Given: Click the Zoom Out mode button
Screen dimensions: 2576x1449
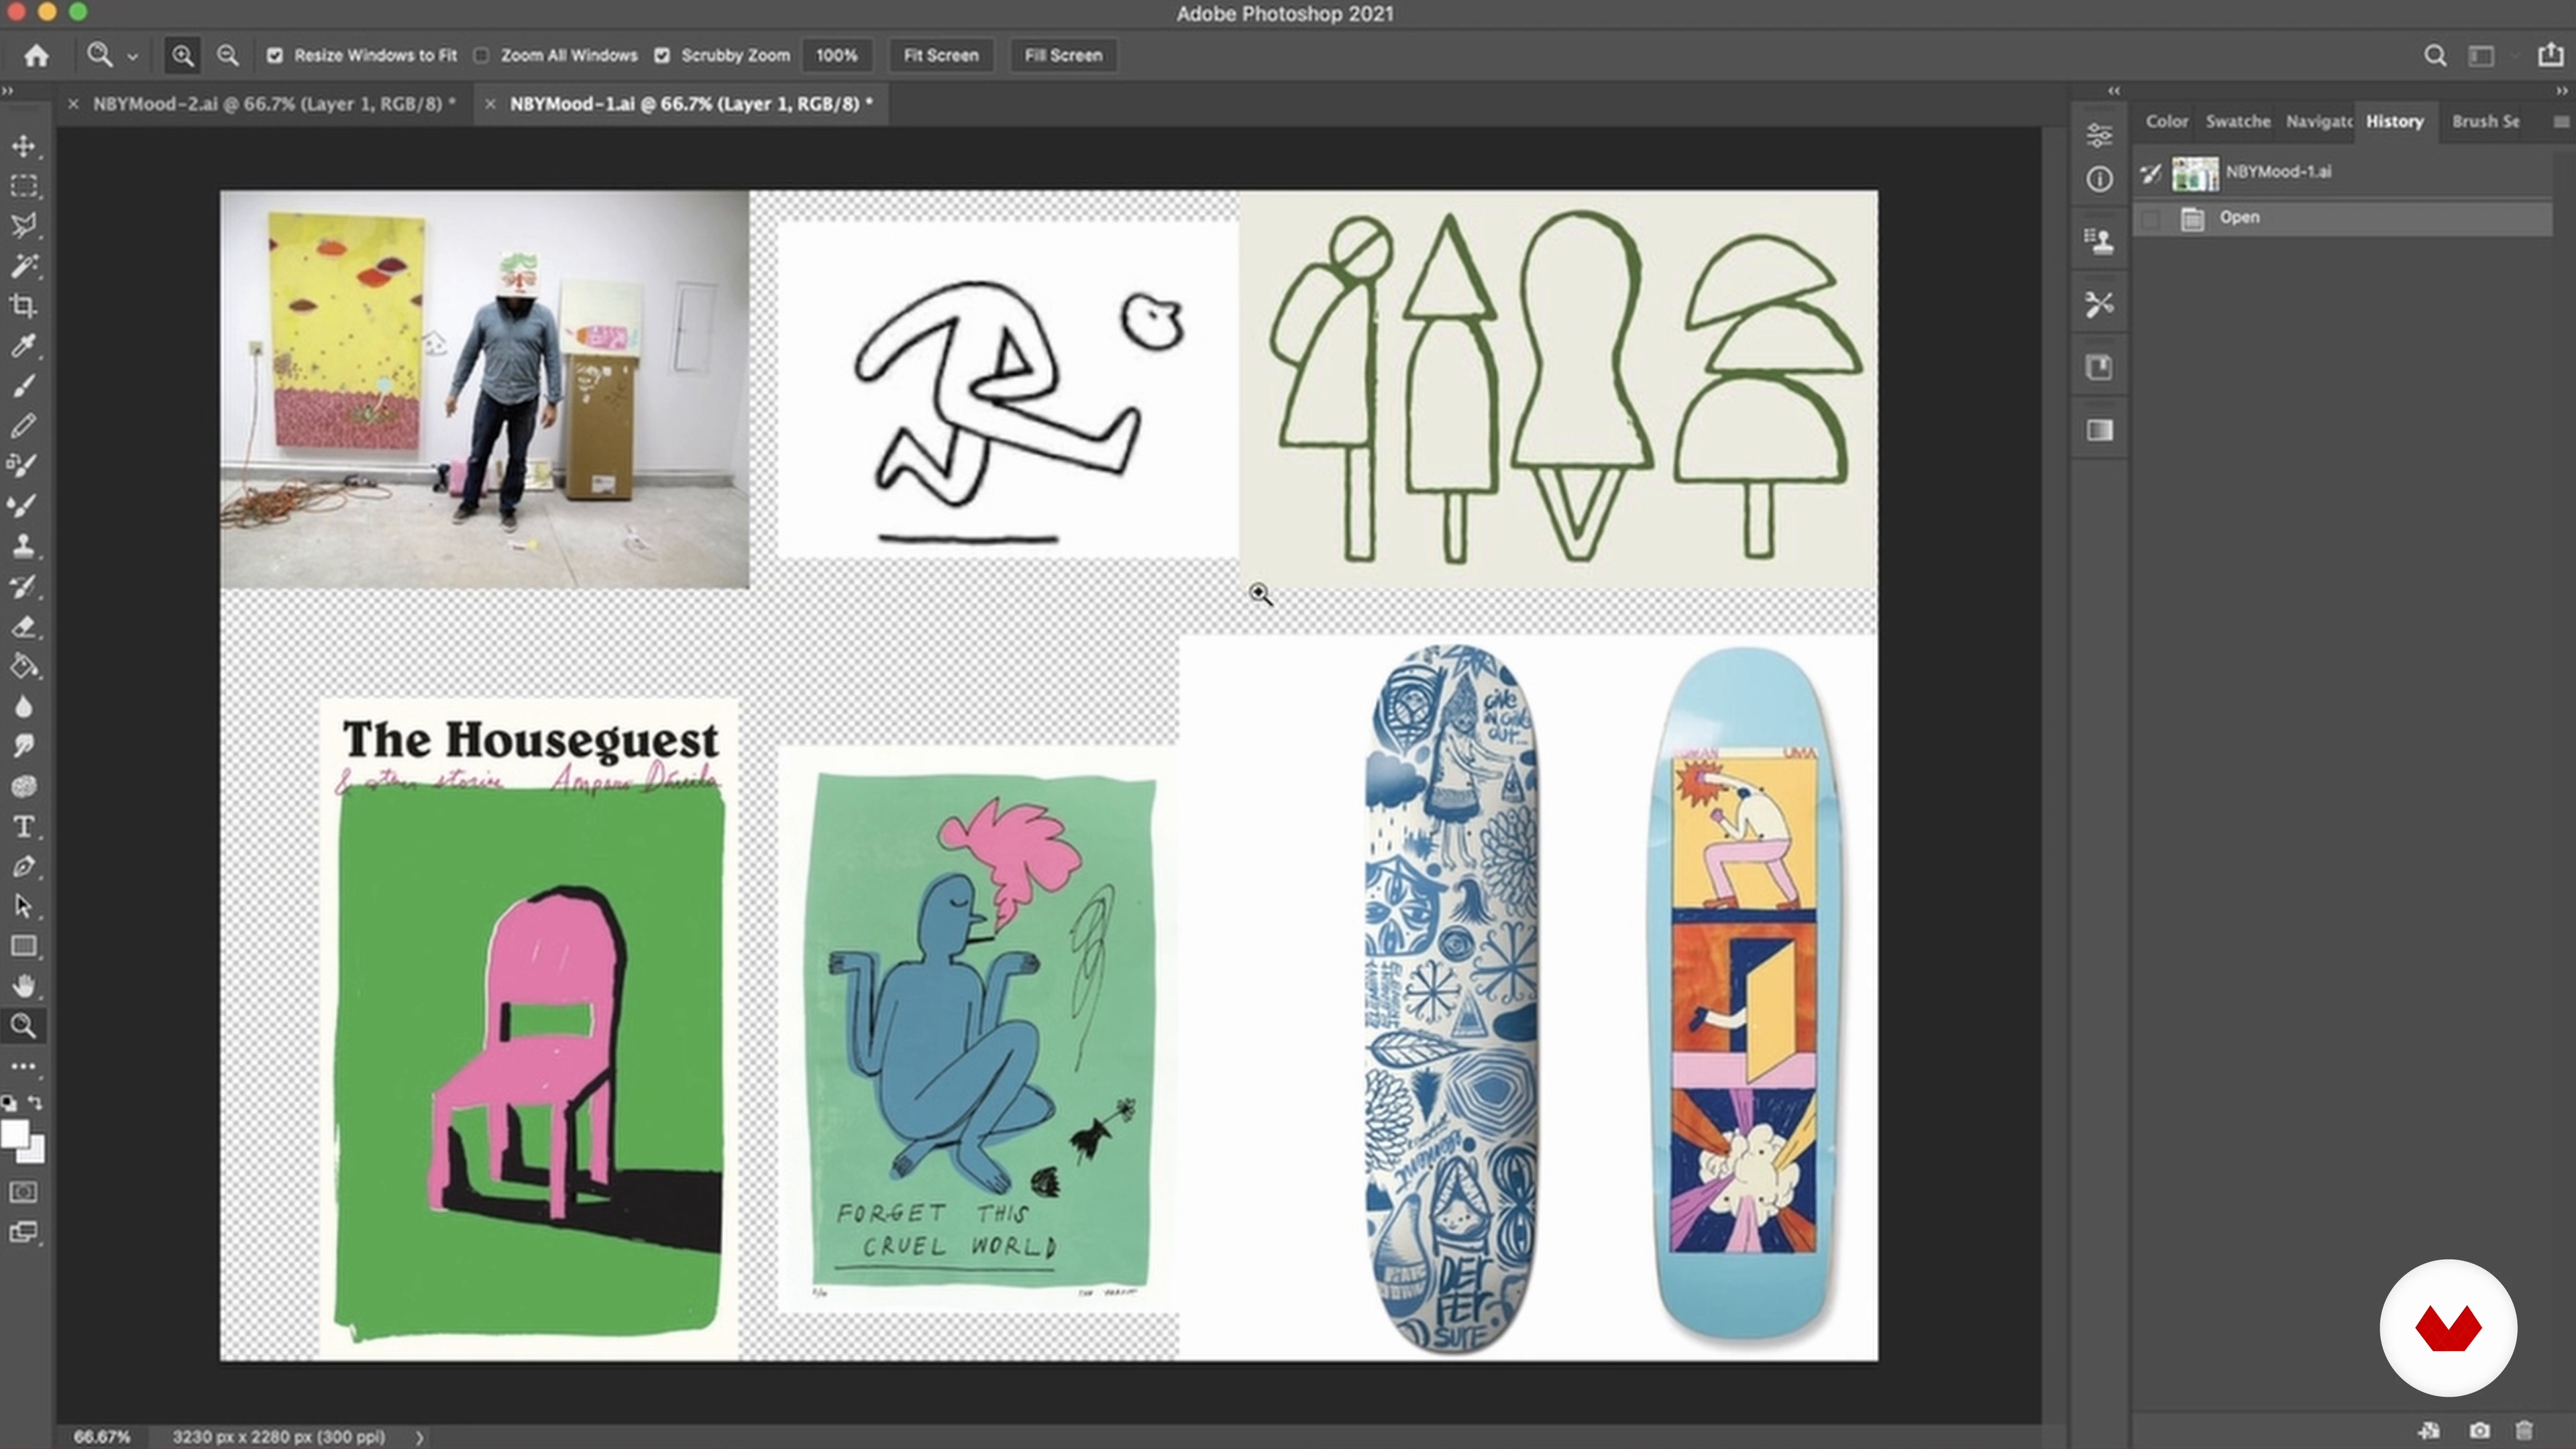Looking at the screenshot, I should click(228, 56).
